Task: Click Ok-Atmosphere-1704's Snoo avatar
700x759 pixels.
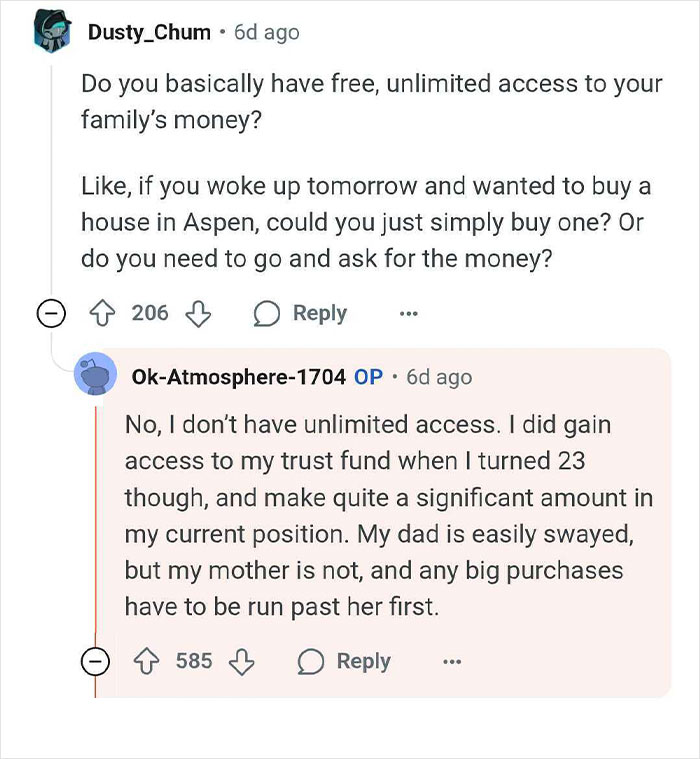Action: [x=95, y=377]
